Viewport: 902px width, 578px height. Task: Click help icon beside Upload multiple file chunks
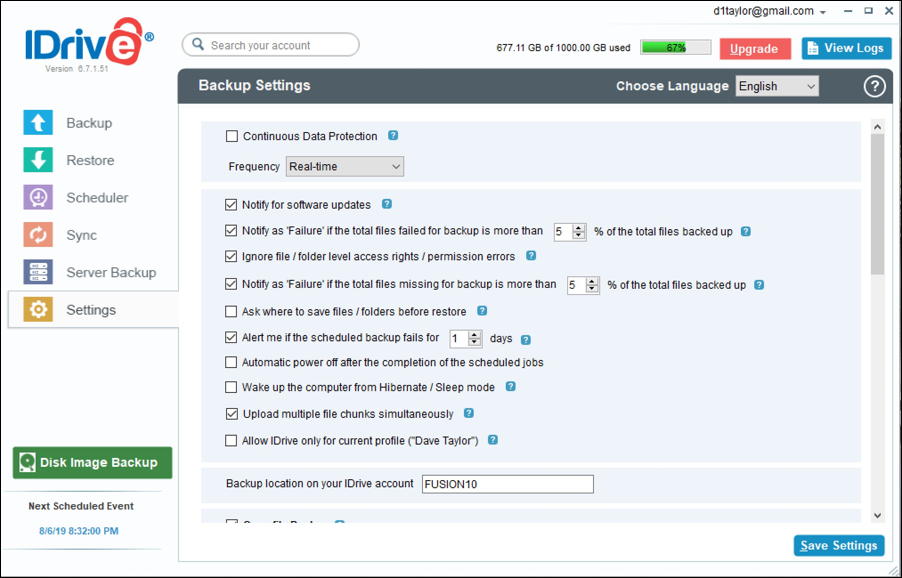(469, 413)
